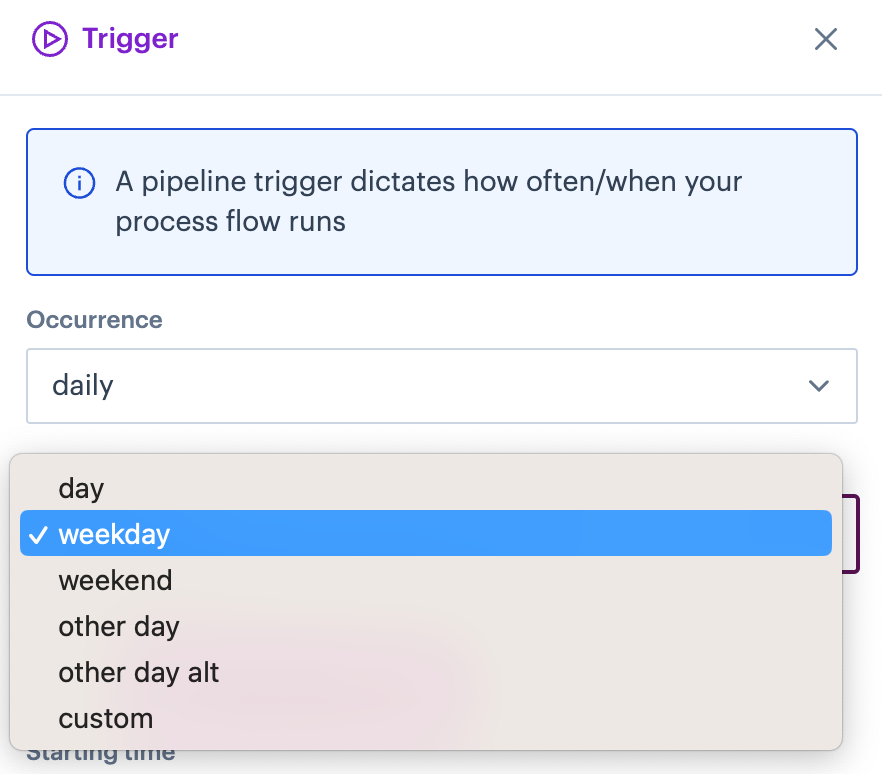Click the Occurrence label
Screen dimensions: 882x774
(94, 320)
